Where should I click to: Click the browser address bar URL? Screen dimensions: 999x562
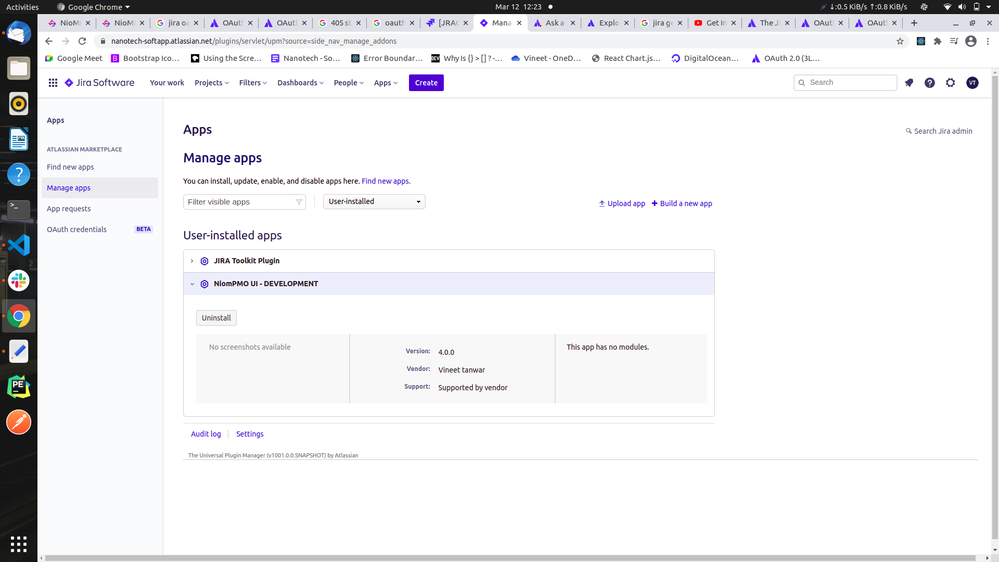[x=254, y=41]
